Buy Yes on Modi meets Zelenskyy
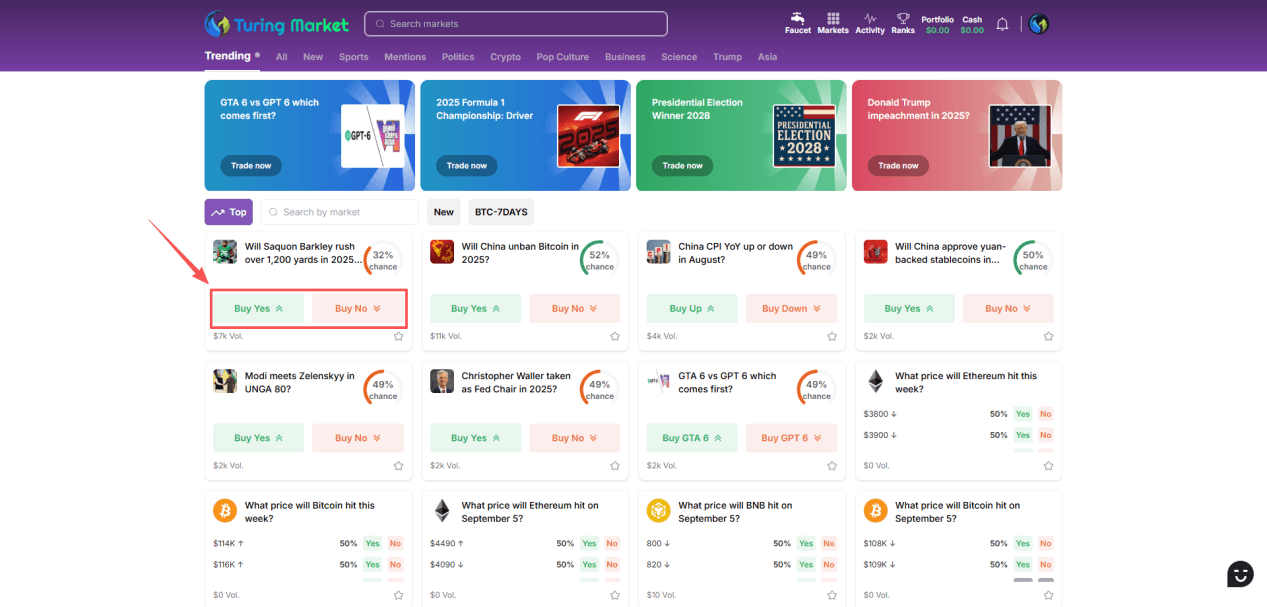 point(259,438)
